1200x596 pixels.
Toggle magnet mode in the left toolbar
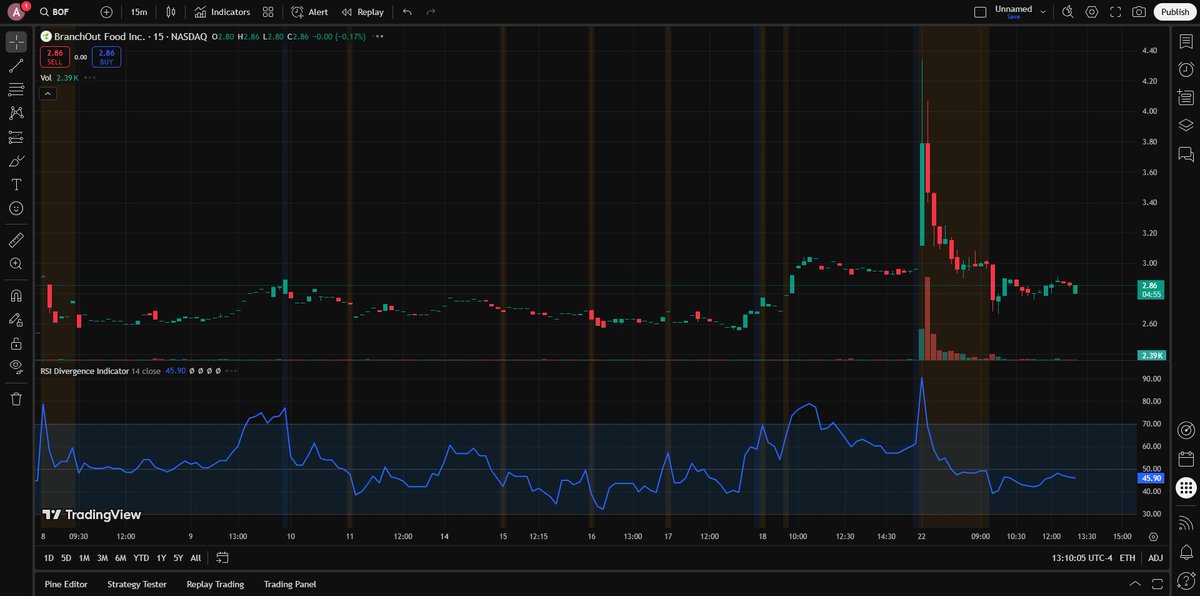tap(16, 296)
